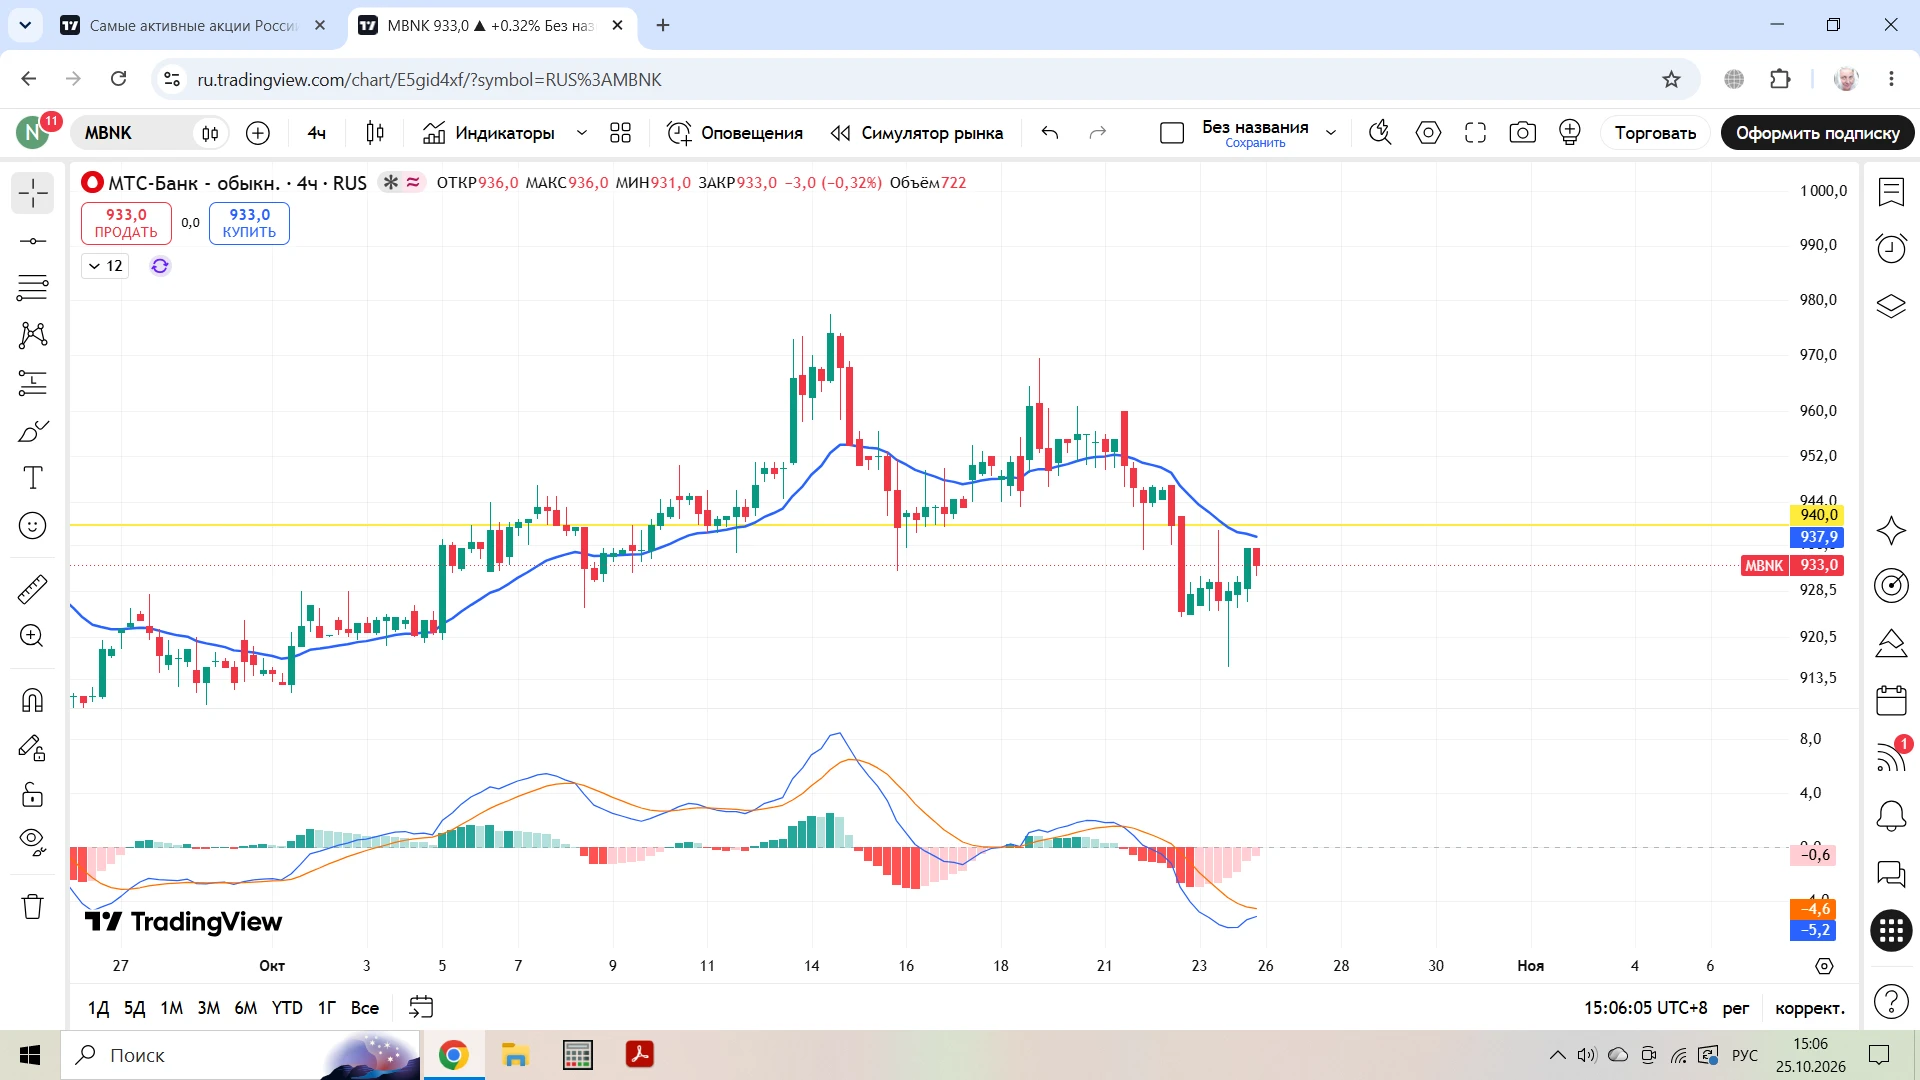Start Симулятор рынка replay
1920x1080 pixels.
coord(917,133)
